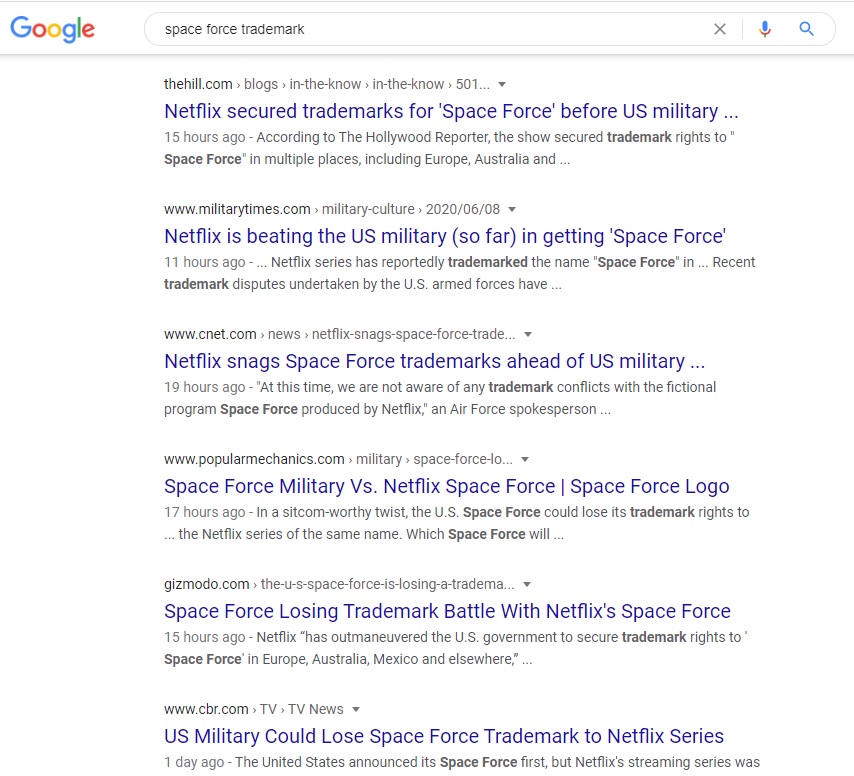Click the blue magnifier search icon
Image resolution: width=854 pixels, height=776 pixels.
pos(806,29)
